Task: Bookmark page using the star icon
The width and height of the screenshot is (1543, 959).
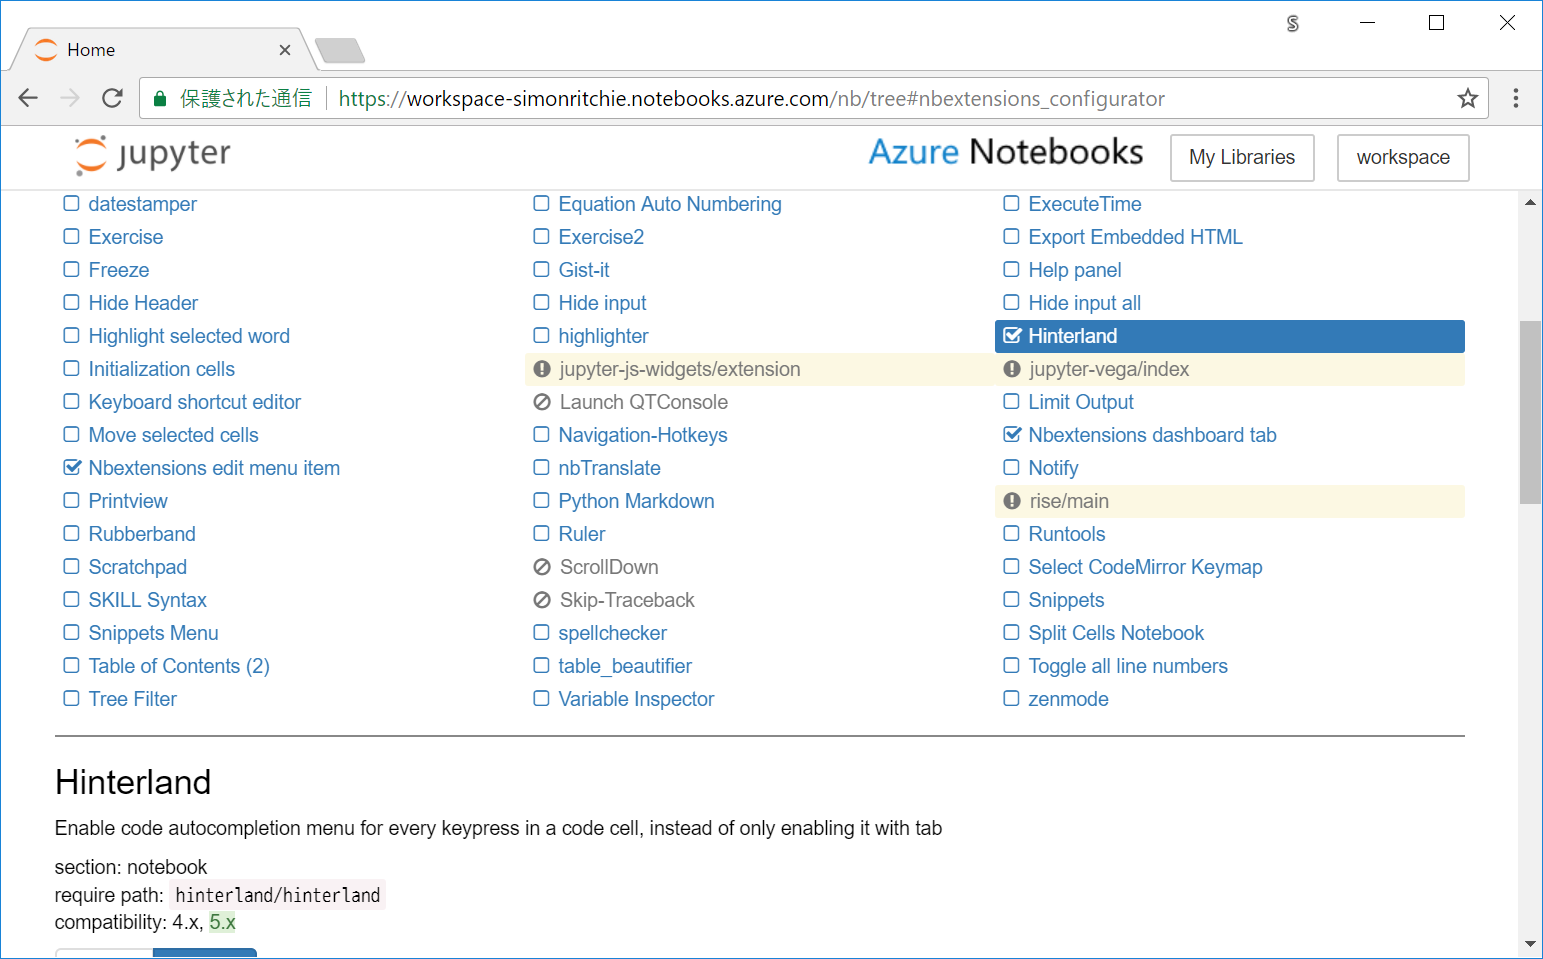Action: (1467, 98)
